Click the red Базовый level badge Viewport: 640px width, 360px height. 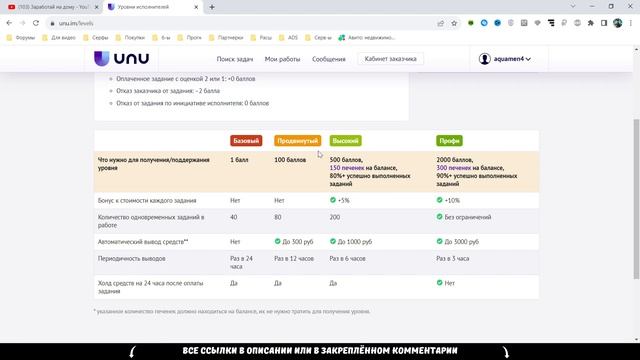246,141
